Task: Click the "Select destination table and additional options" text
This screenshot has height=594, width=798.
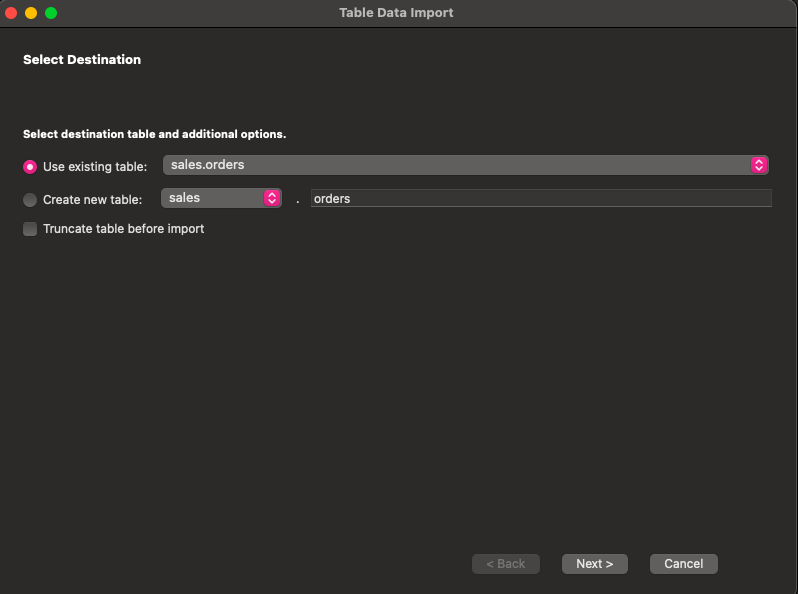Action: 154,134
